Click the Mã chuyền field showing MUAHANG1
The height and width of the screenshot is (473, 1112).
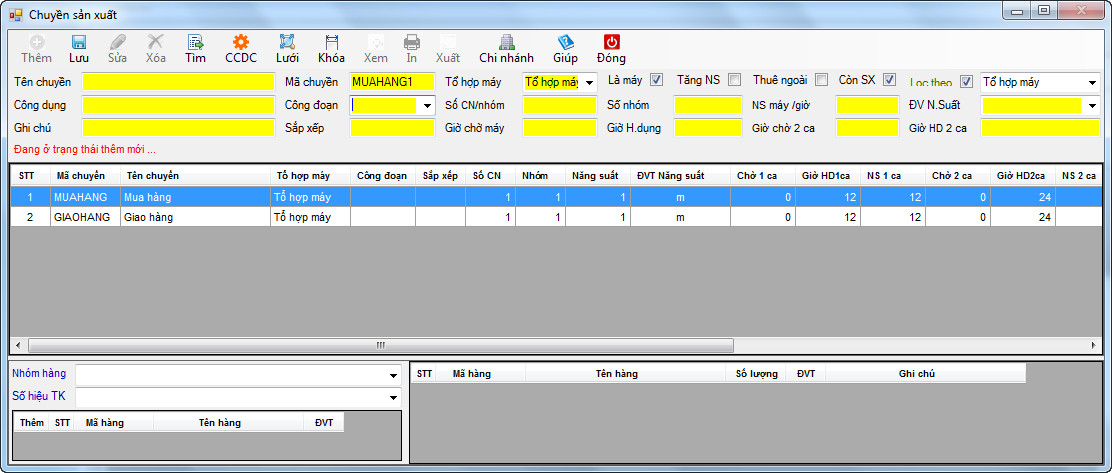tap(392, 82)
